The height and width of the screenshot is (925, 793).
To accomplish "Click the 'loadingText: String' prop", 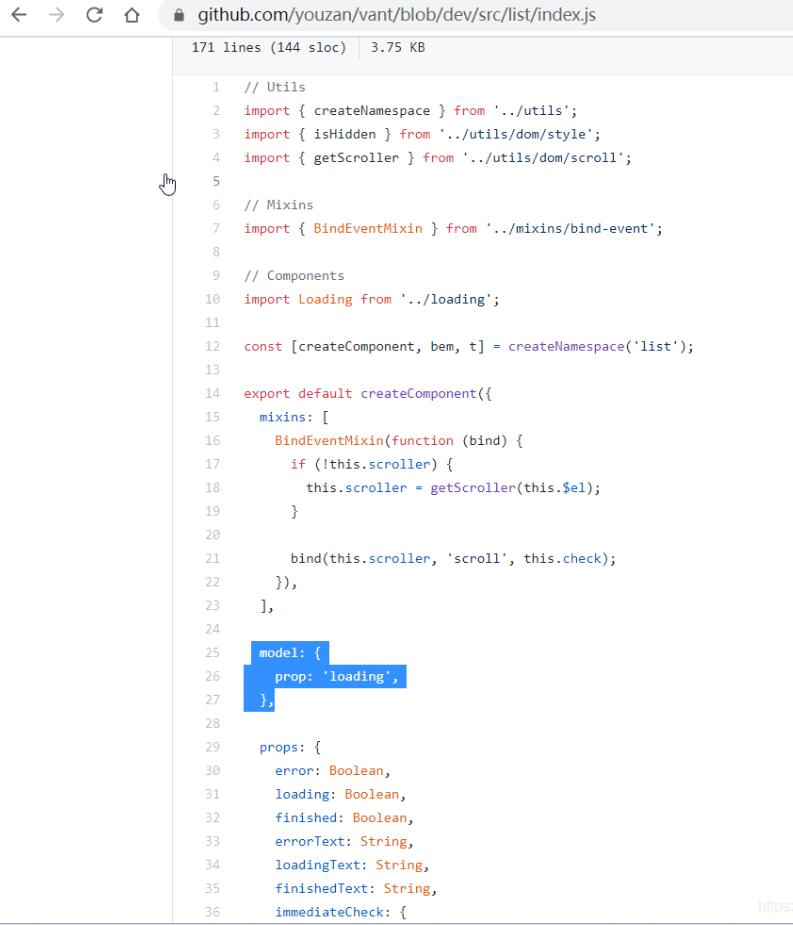I will 349,865.
